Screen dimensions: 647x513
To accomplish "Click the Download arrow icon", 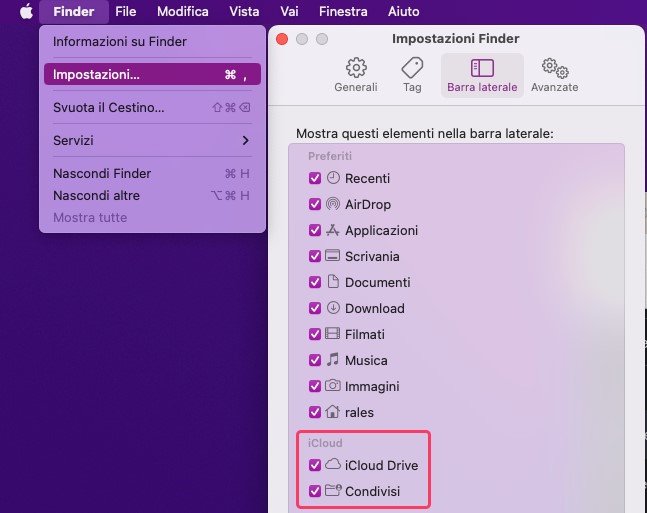I will pyautogui.click(x=333, y=307).
